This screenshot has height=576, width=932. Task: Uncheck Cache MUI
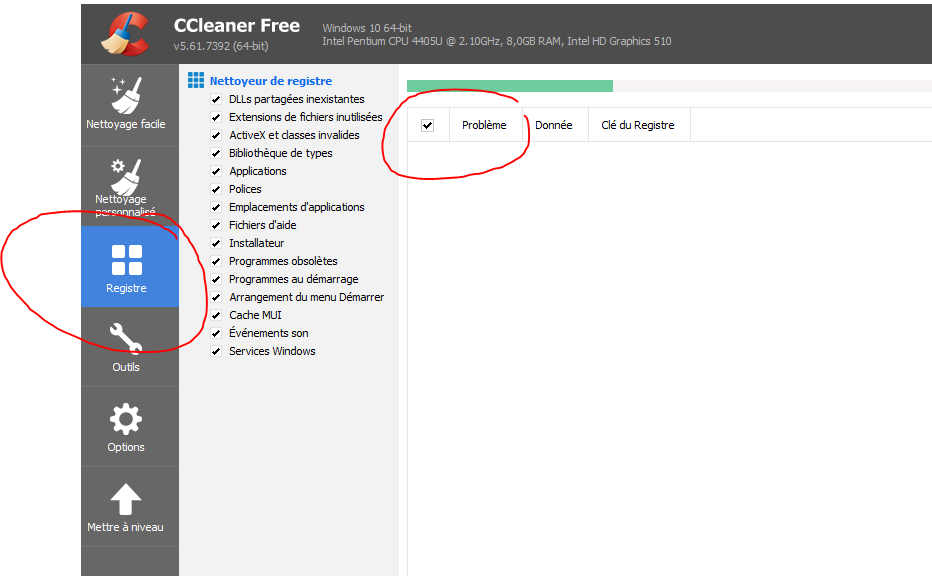tap(216, 315)
